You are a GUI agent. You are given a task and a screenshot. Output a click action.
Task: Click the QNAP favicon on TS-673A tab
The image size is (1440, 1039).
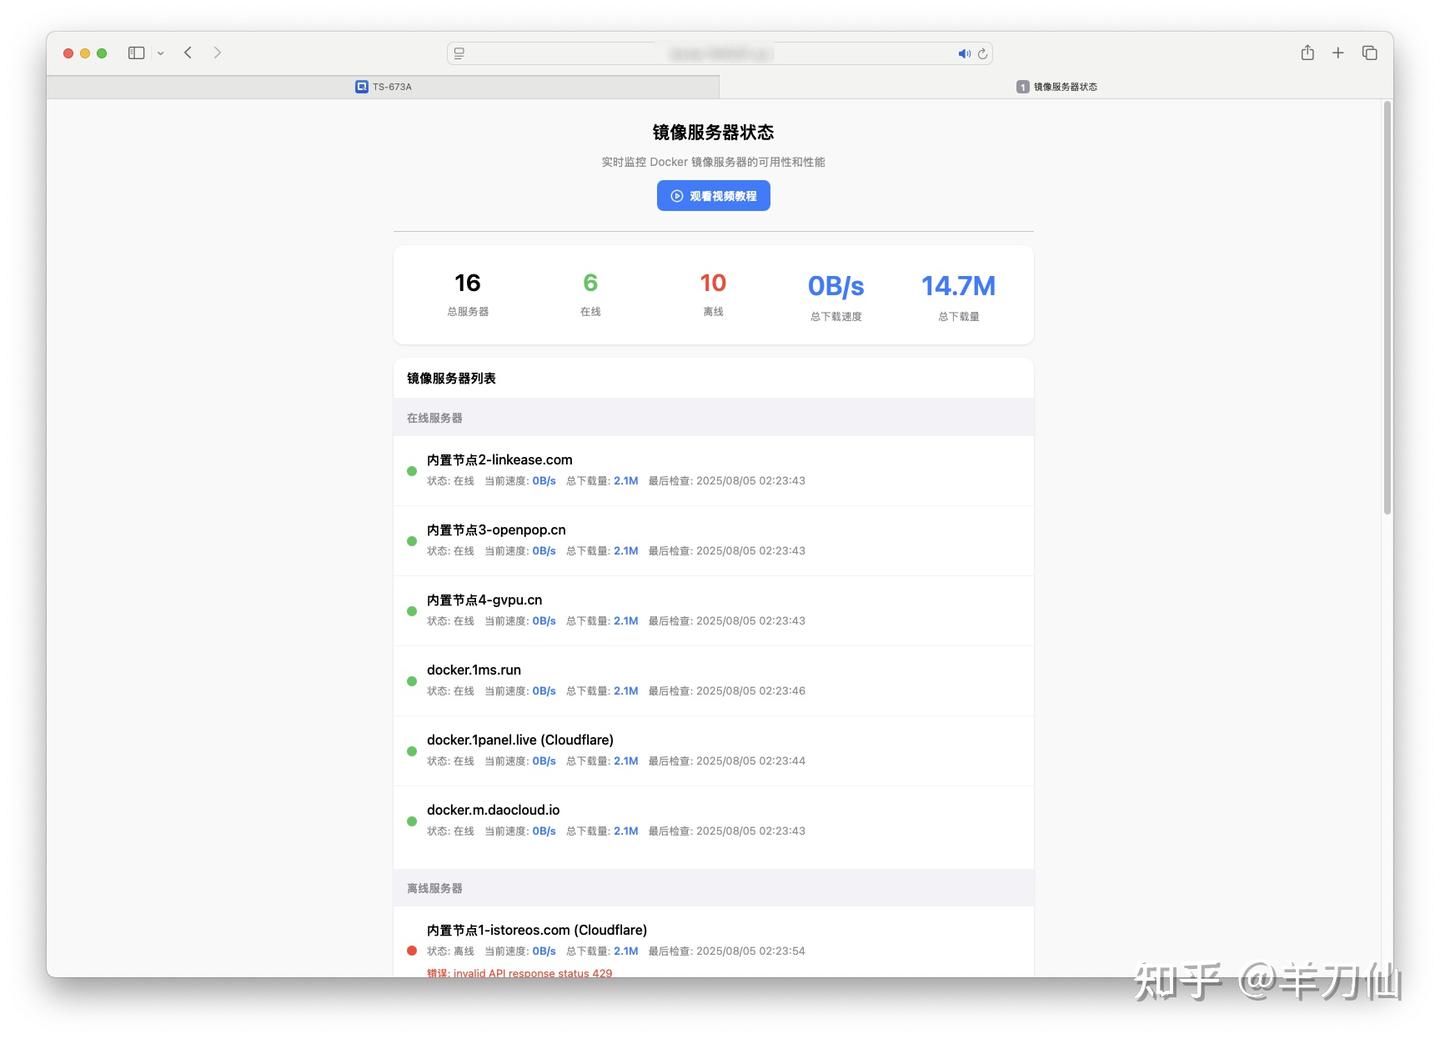pyautogui.click(x=361, y=86)
